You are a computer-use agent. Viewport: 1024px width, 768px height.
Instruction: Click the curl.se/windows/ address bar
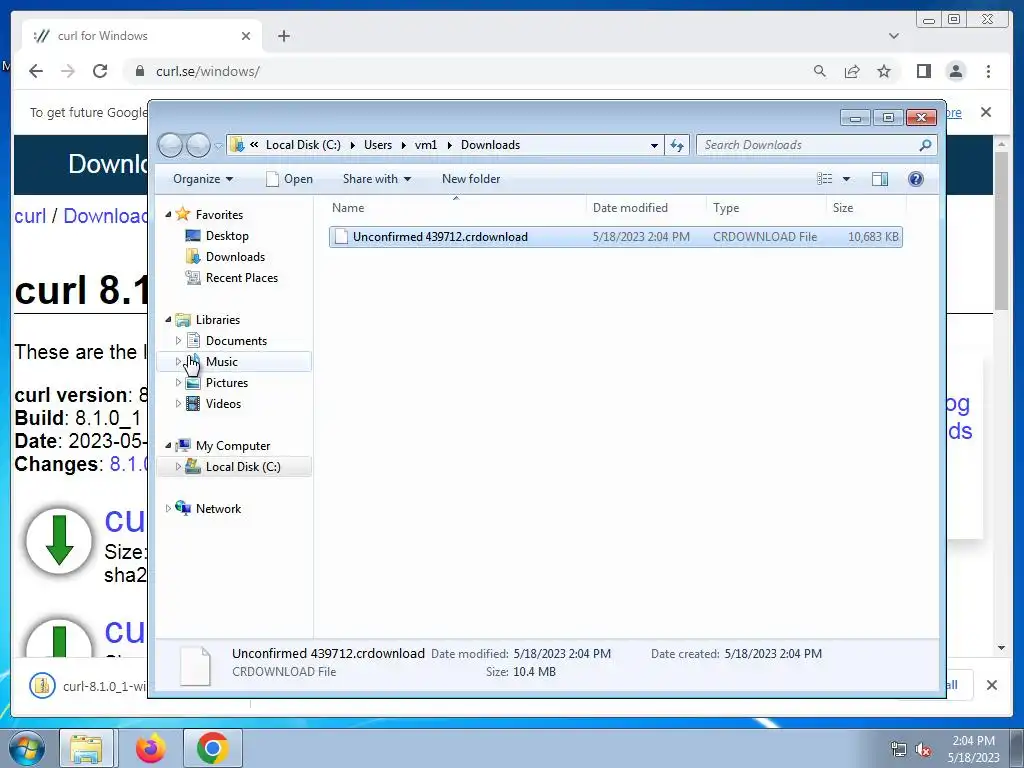[x=464, y=71]
